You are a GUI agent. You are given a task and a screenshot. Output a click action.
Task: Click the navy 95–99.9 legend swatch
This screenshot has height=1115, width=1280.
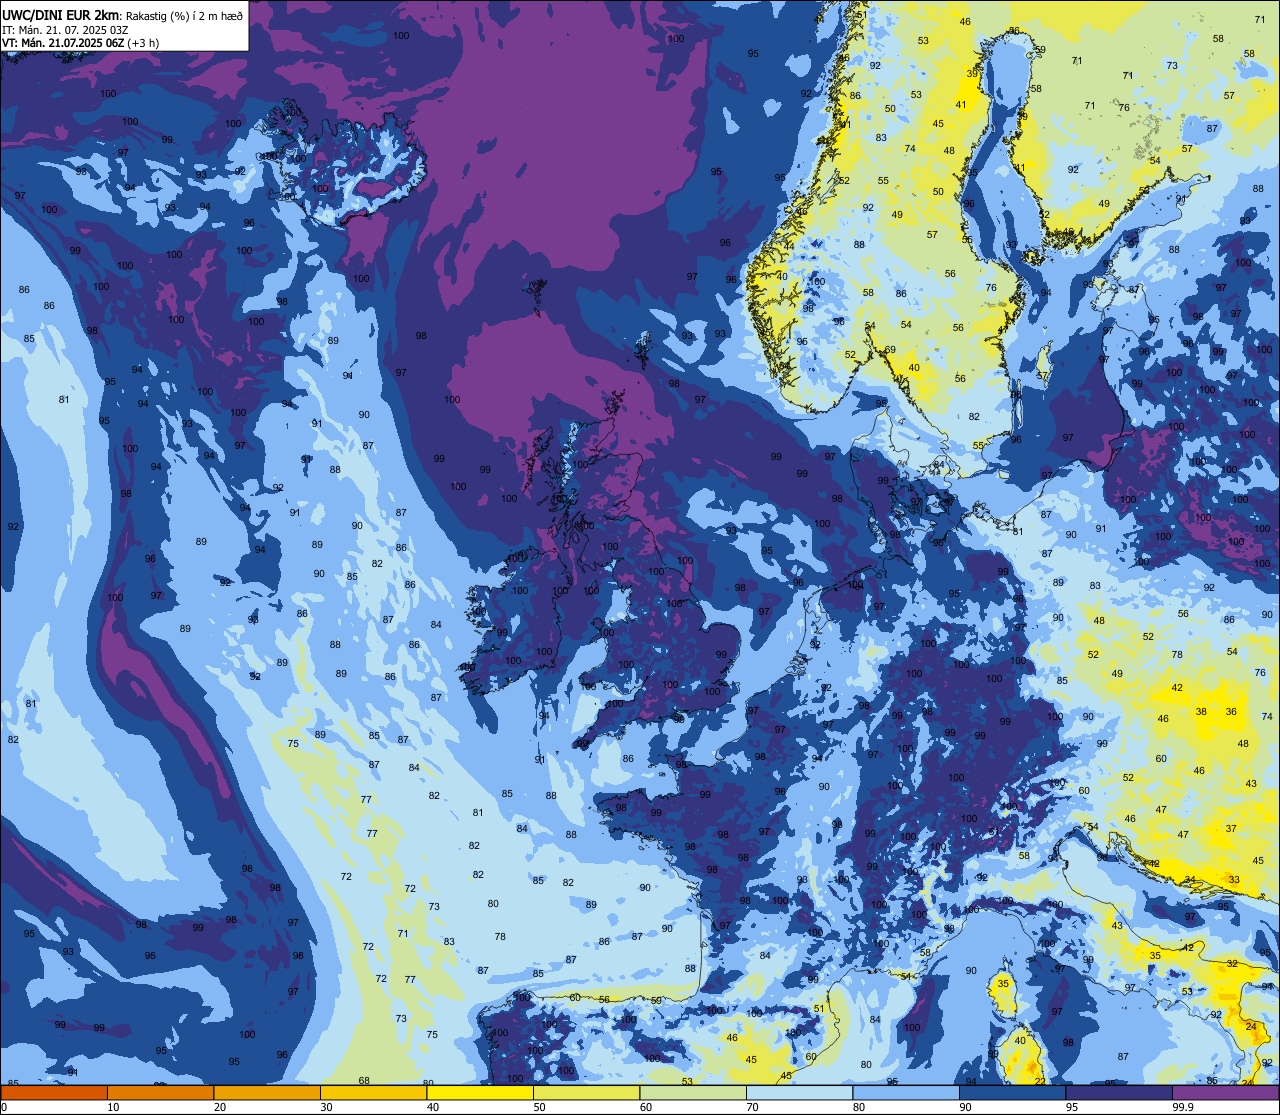[1118, 1092]
